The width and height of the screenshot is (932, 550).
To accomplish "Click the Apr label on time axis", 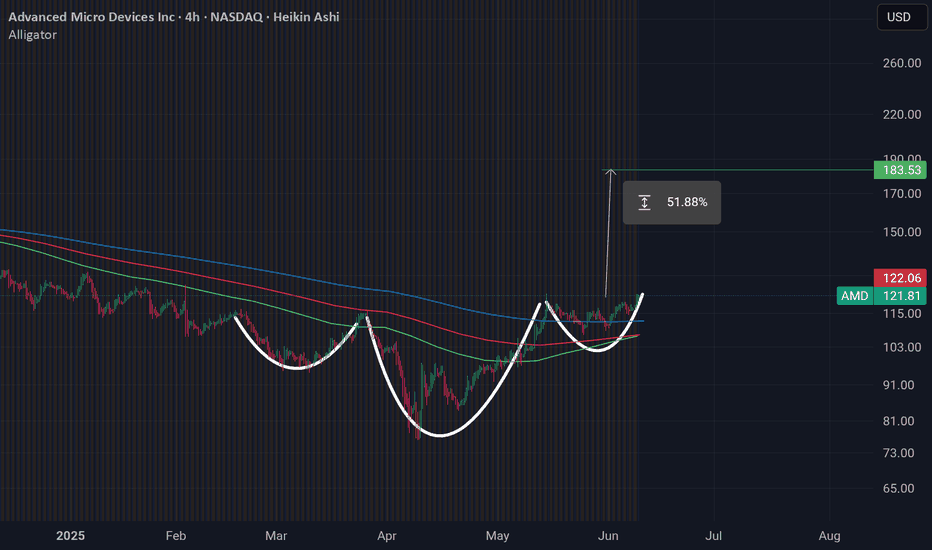I will pyautogui.click(x=386, y=536).
